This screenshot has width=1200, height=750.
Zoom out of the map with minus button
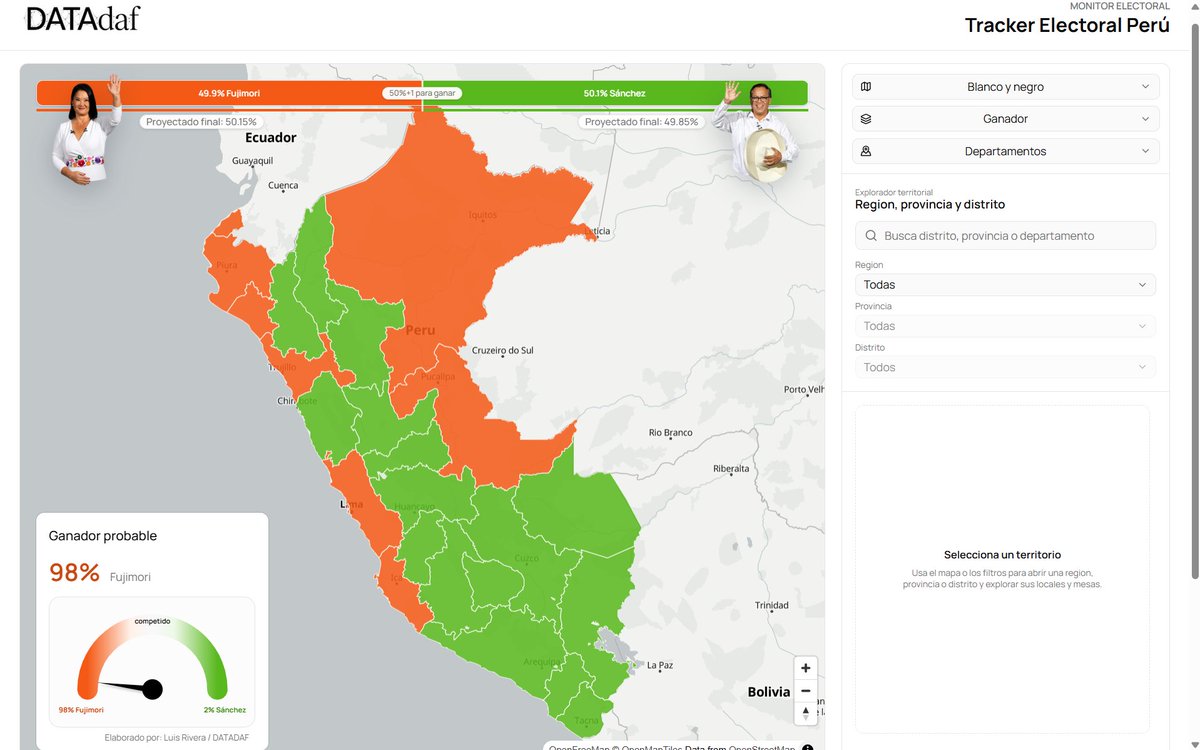[806, 690]
